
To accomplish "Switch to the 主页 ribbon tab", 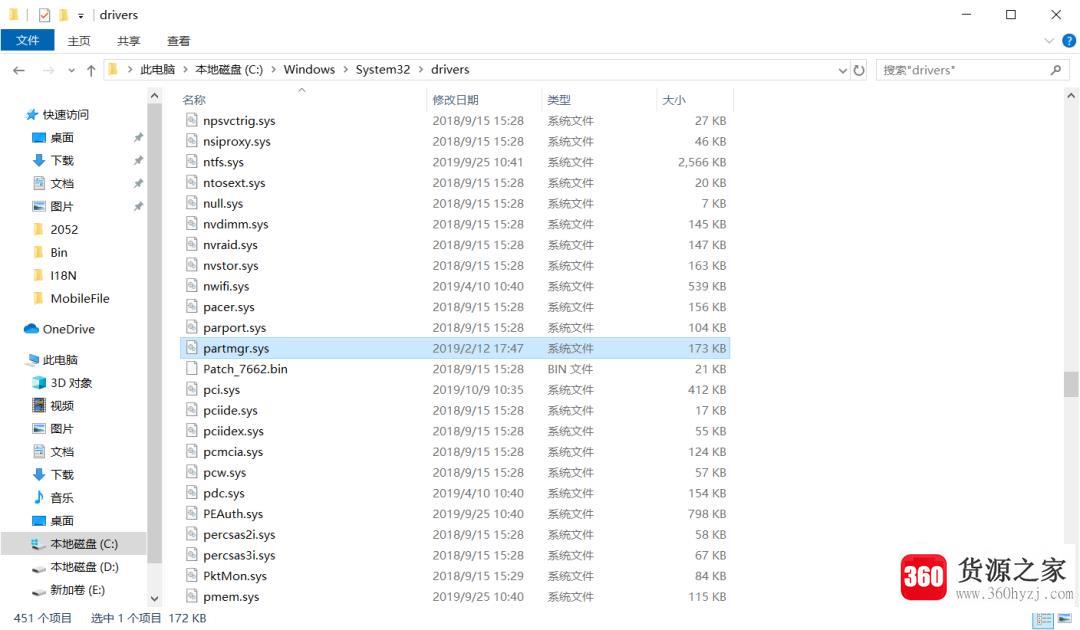I will (79, 41).
